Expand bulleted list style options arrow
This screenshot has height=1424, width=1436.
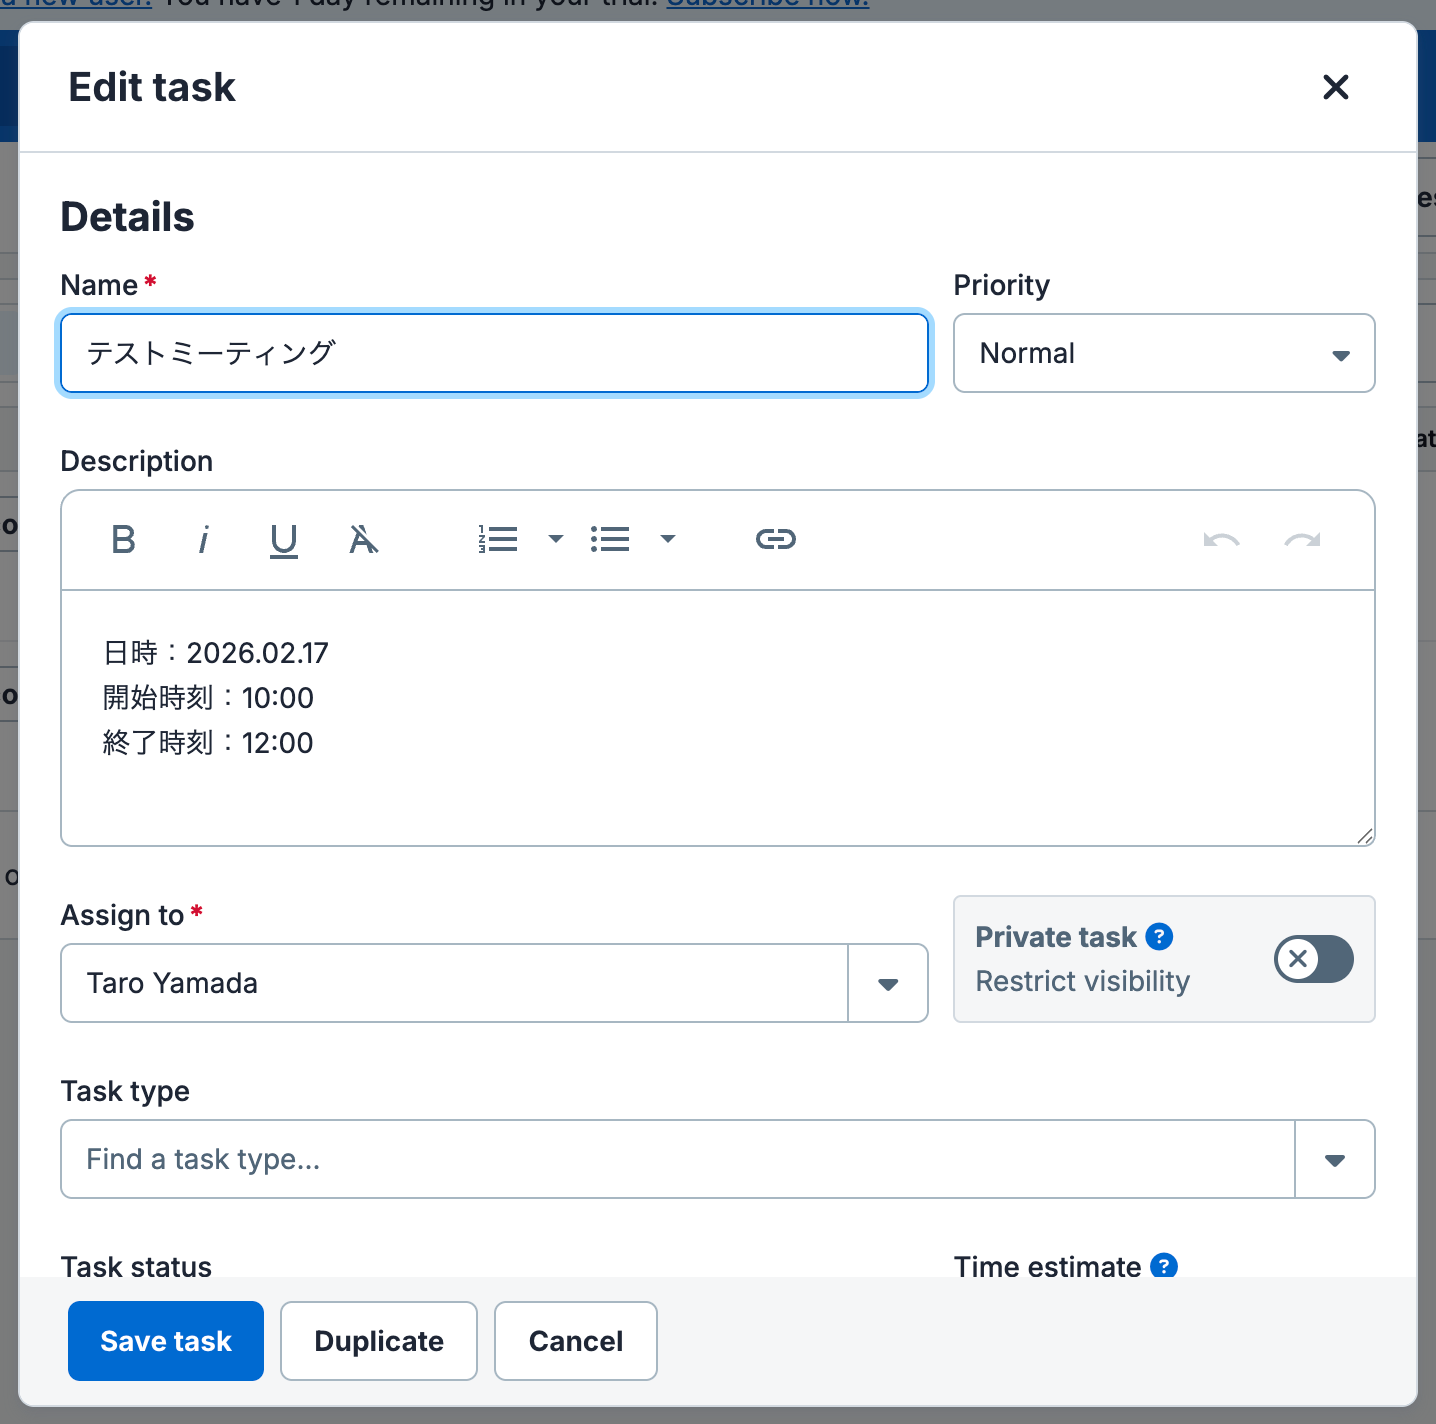(x=668, y=540)
